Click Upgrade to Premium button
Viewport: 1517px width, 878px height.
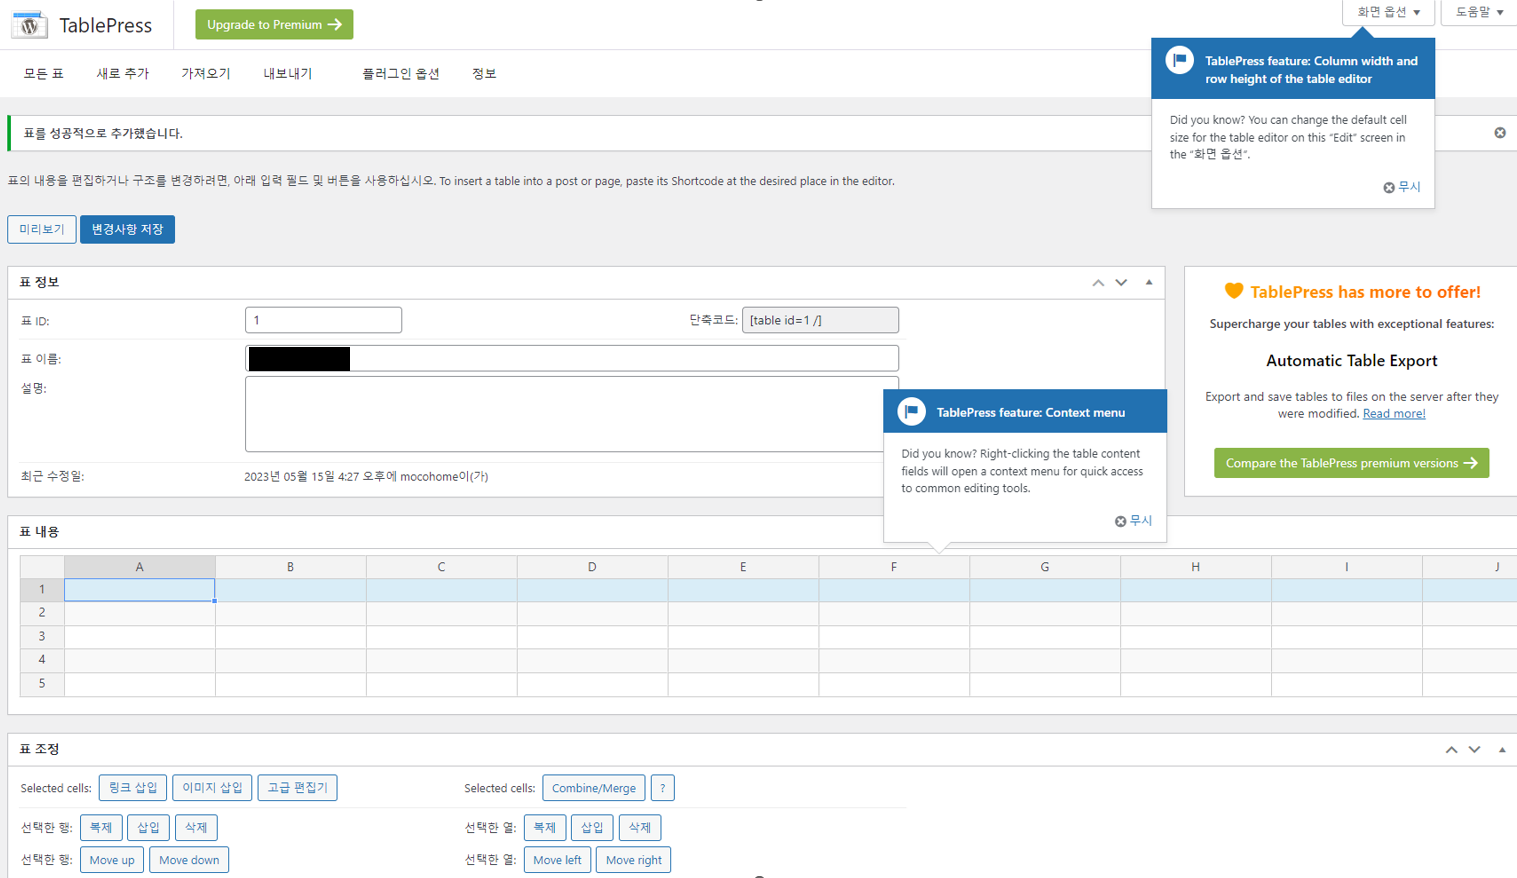coord(274,24)
